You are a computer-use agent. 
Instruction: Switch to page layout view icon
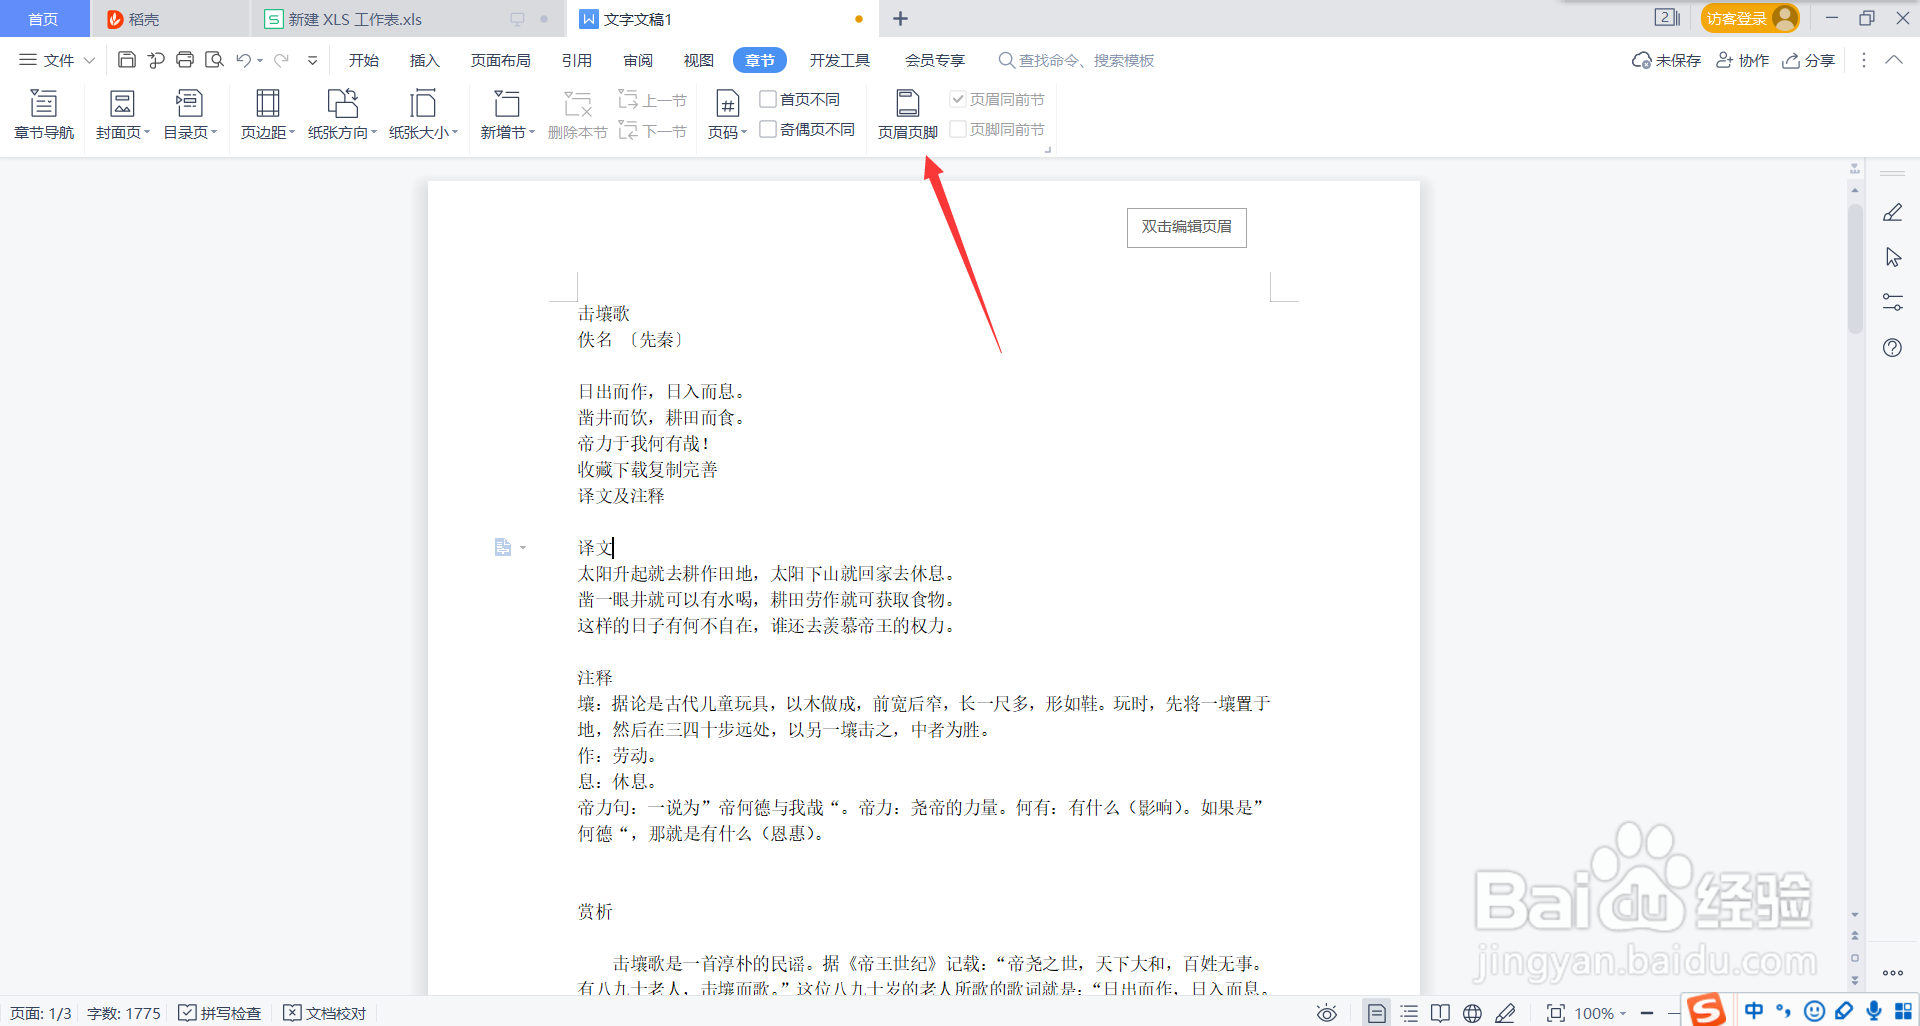click(1377, 1013)
